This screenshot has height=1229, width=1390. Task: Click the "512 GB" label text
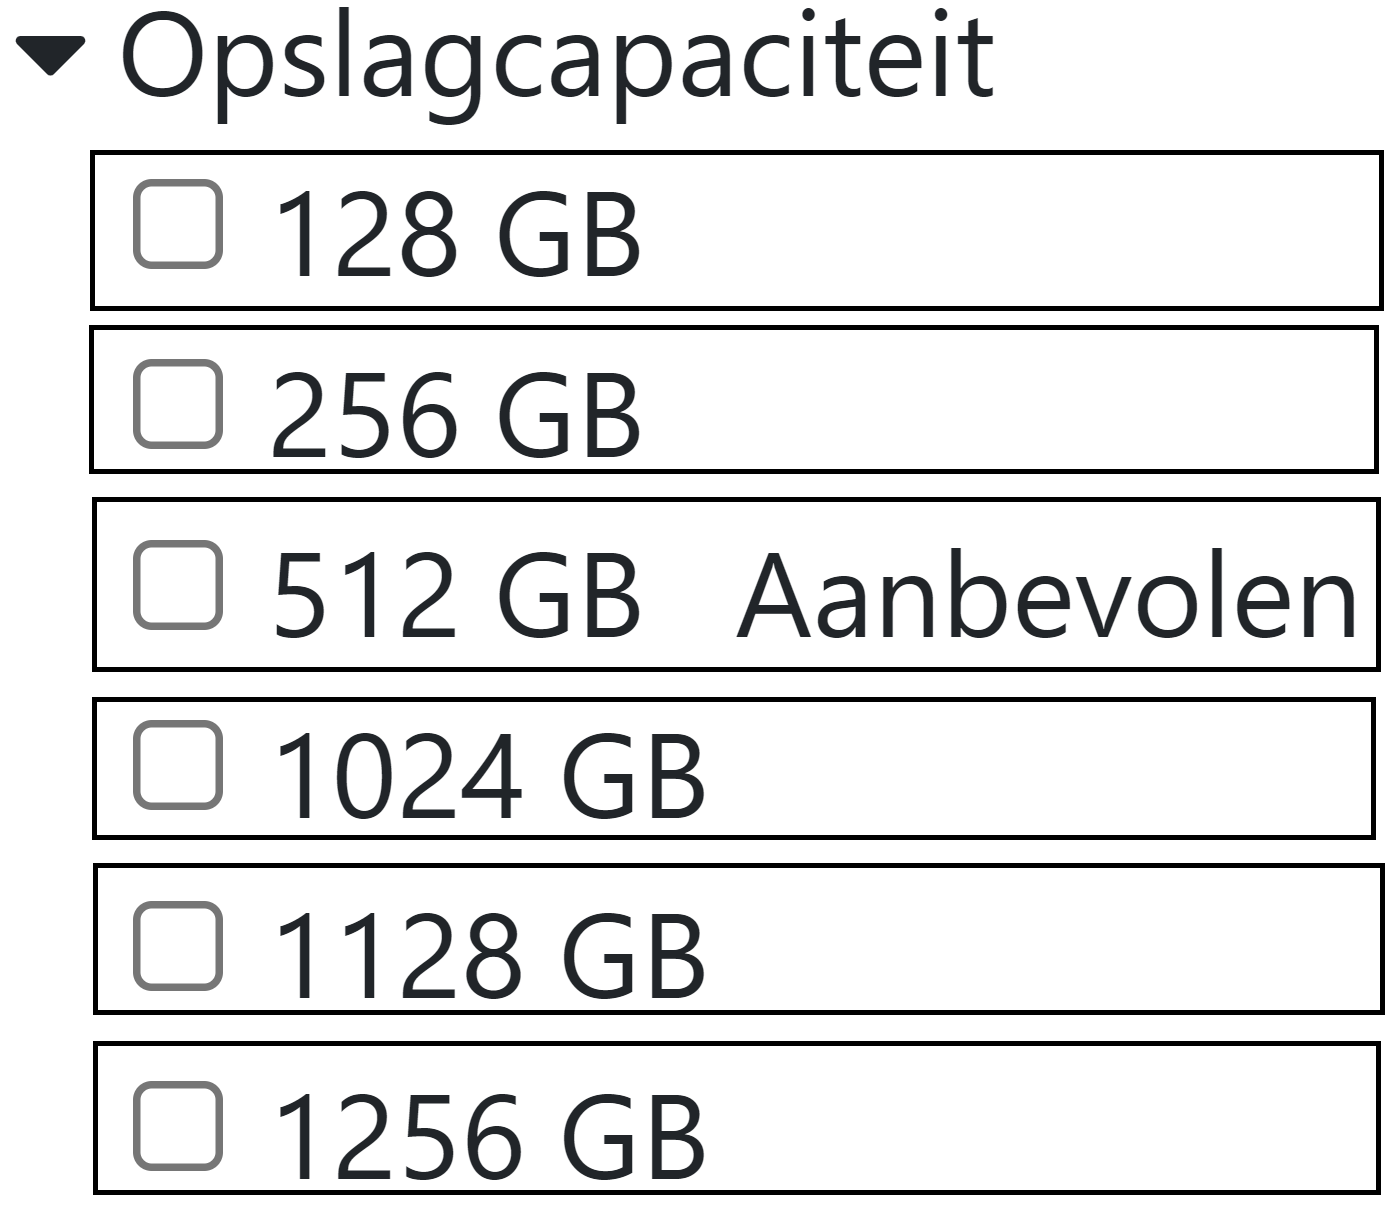(x=456, y=597)
